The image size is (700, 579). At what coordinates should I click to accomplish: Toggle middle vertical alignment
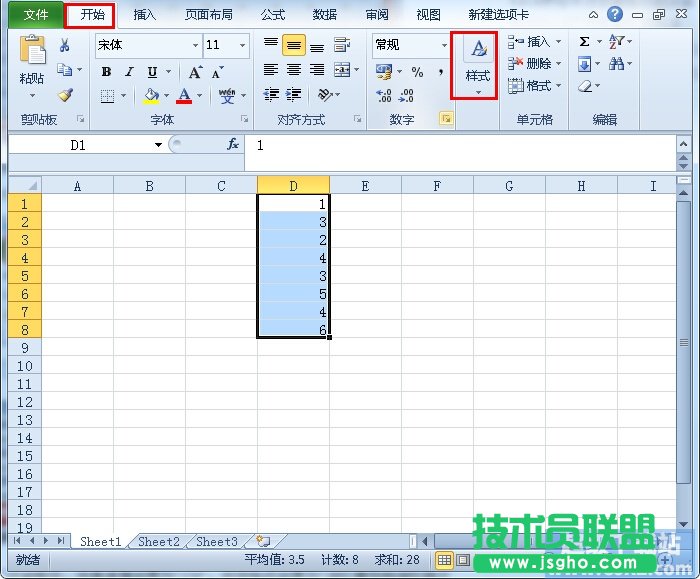294,45
